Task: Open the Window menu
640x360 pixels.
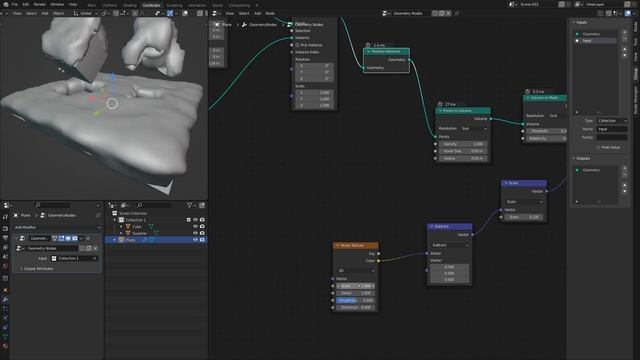Action: pyautogui.click(x=57, y=4)
